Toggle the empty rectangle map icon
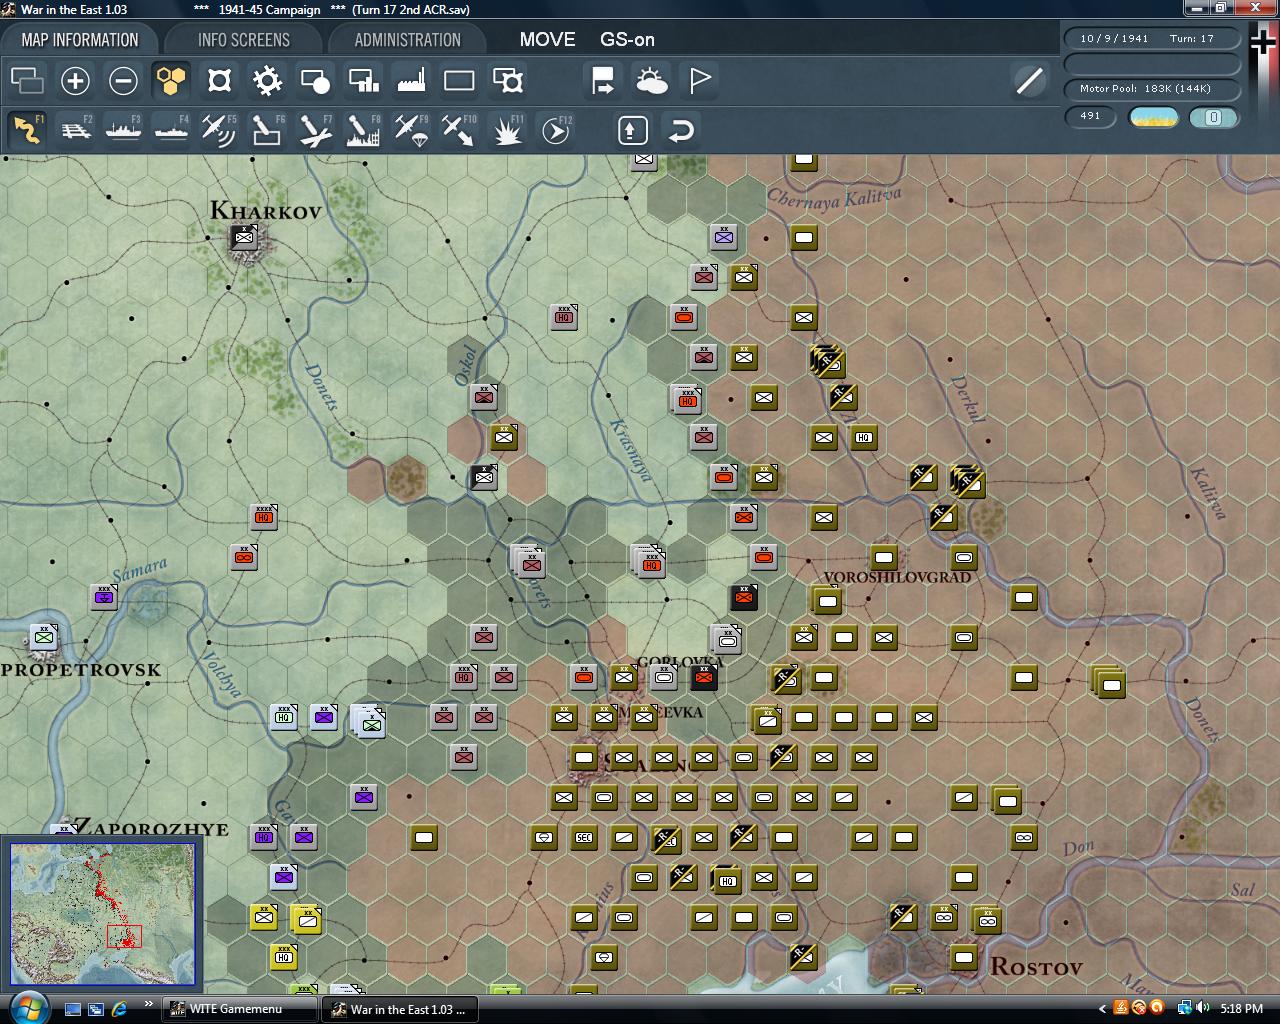1280x1024 pixels. tap(459, 80)
